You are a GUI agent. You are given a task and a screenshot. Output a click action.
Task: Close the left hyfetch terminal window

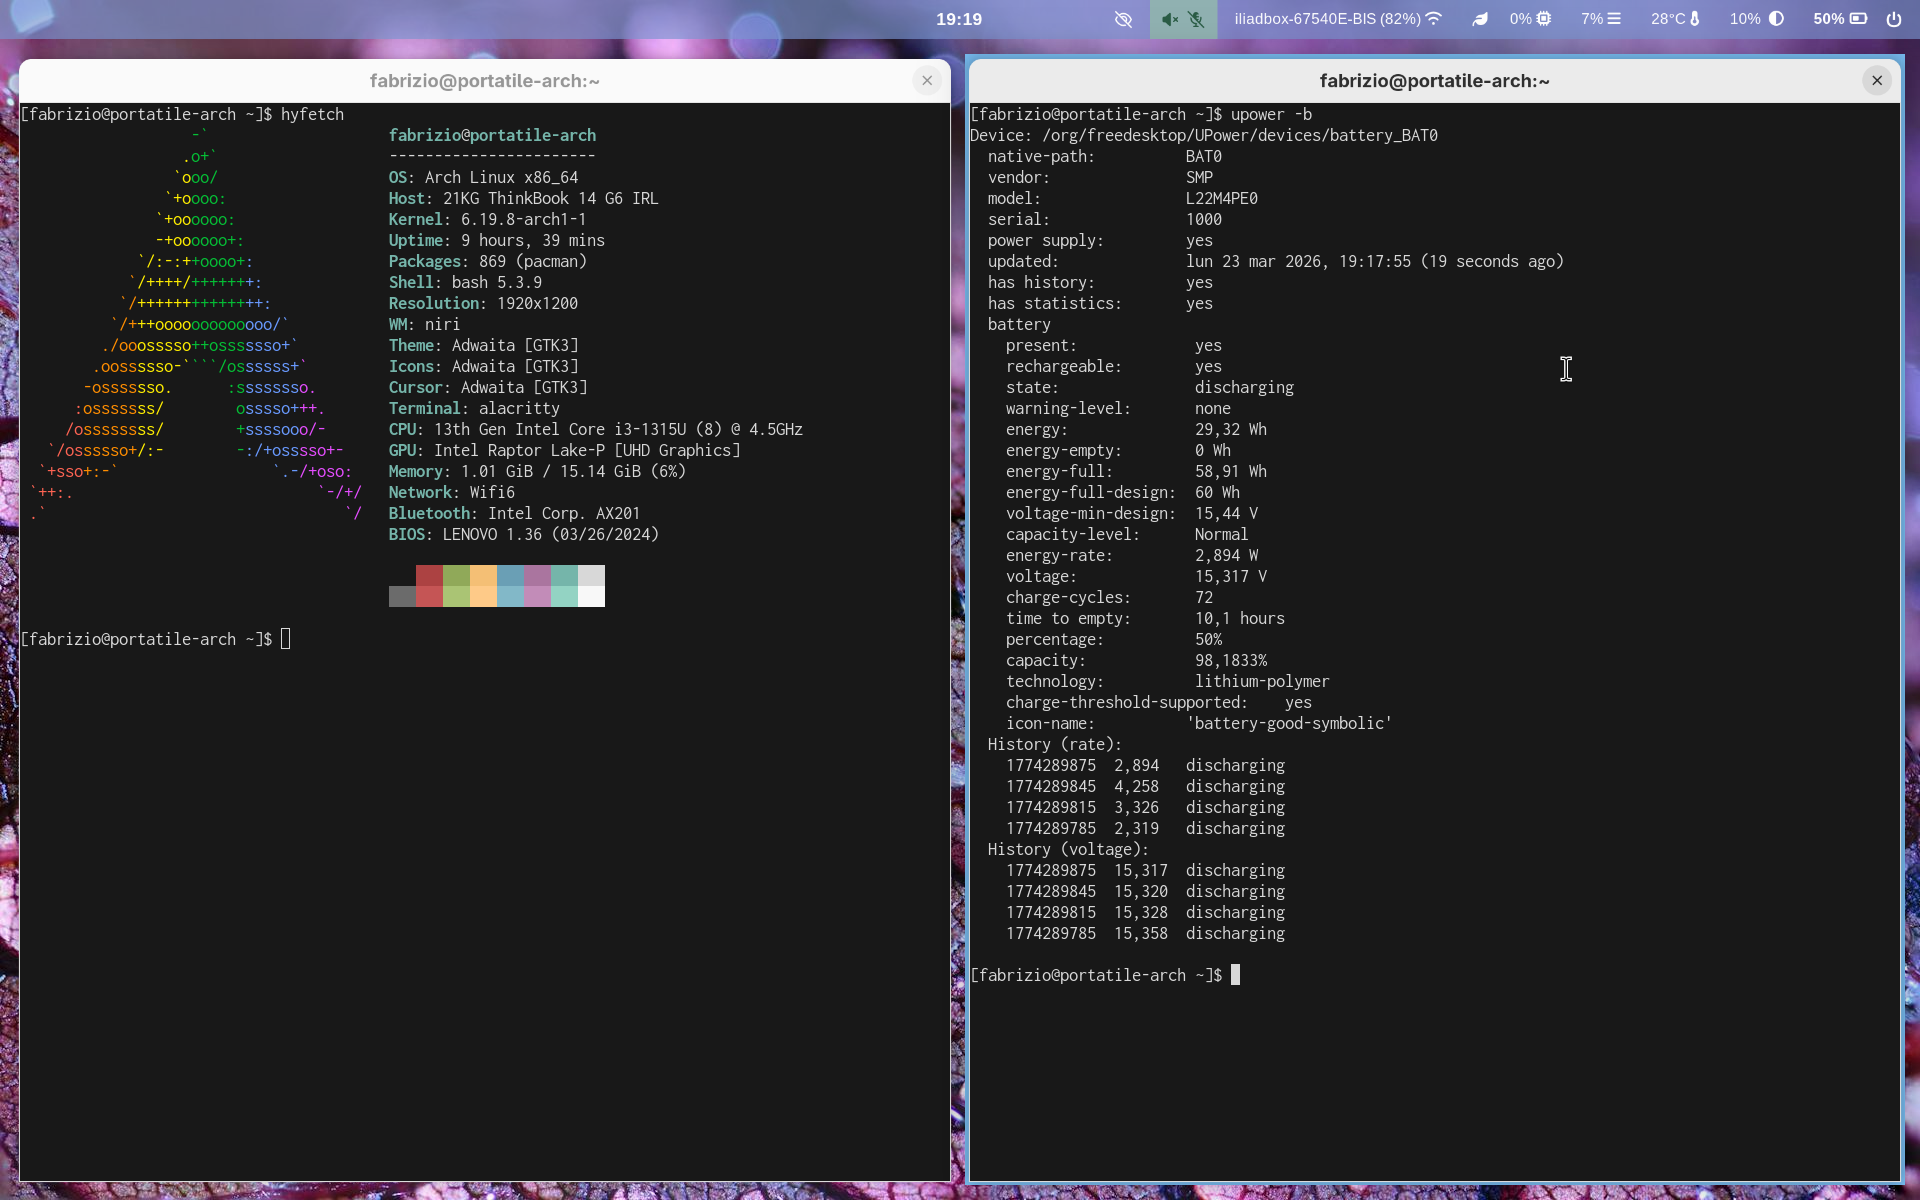tap(927, 81)
